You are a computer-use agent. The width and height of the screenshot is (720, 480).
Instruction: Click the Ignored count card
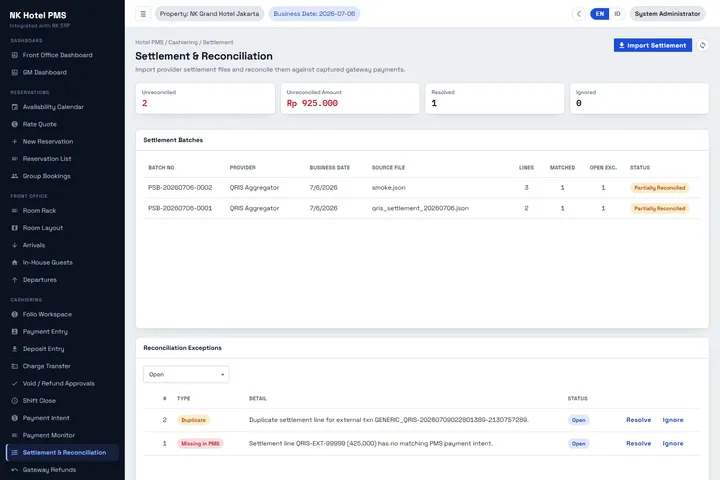639,98
